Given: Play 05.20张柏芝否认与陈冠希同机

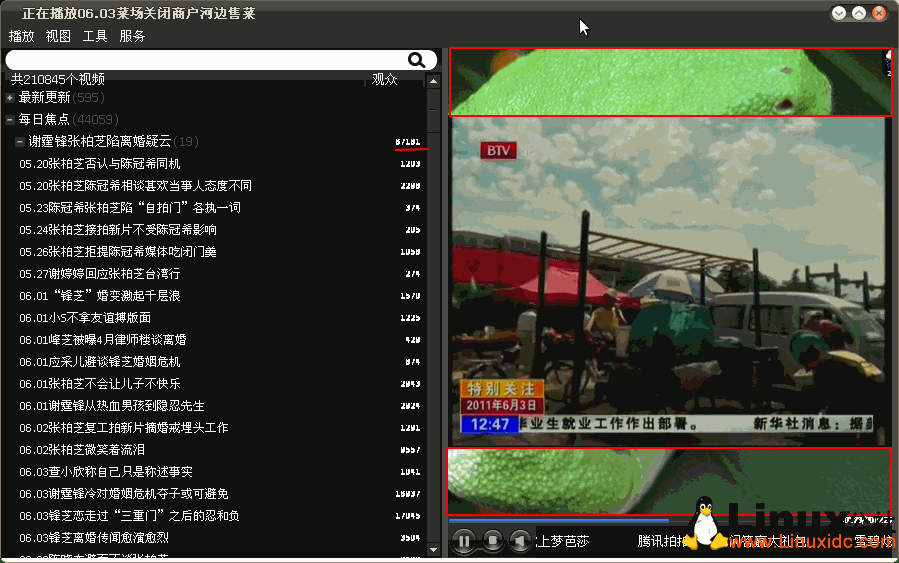Looking at the screenshot, I should coord(100,163).
